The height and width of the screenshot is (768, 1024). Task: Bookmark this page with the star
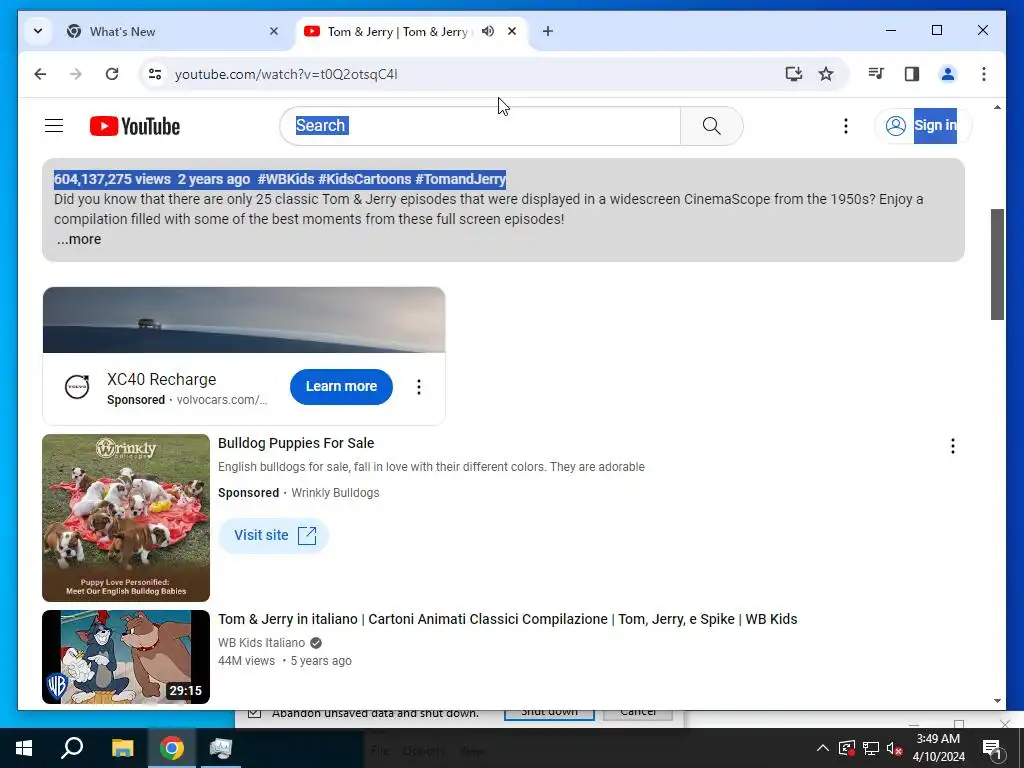826,74
